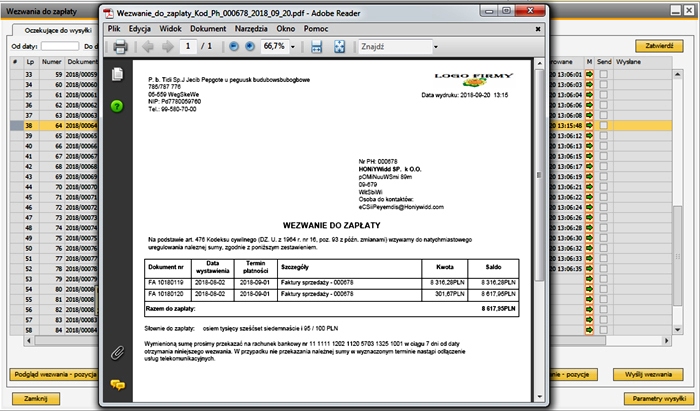Image resolution: width=700 pixels, height=411 pixels.
Task: Click in the Od daty date field
Action: 60,46
